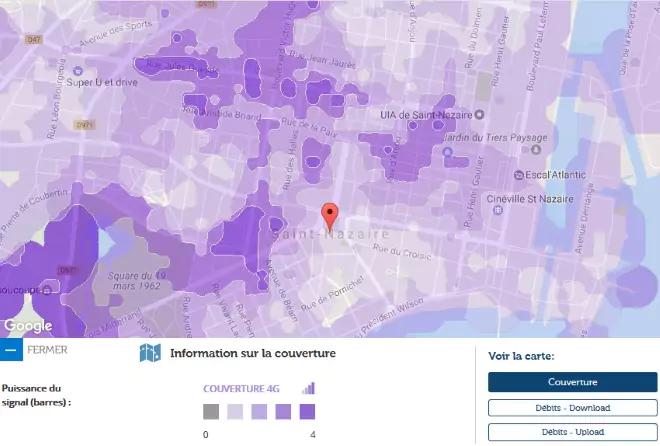Click the Rue des Halles label
The width and height of the screenshot is (660, 446).
point(290,160)
